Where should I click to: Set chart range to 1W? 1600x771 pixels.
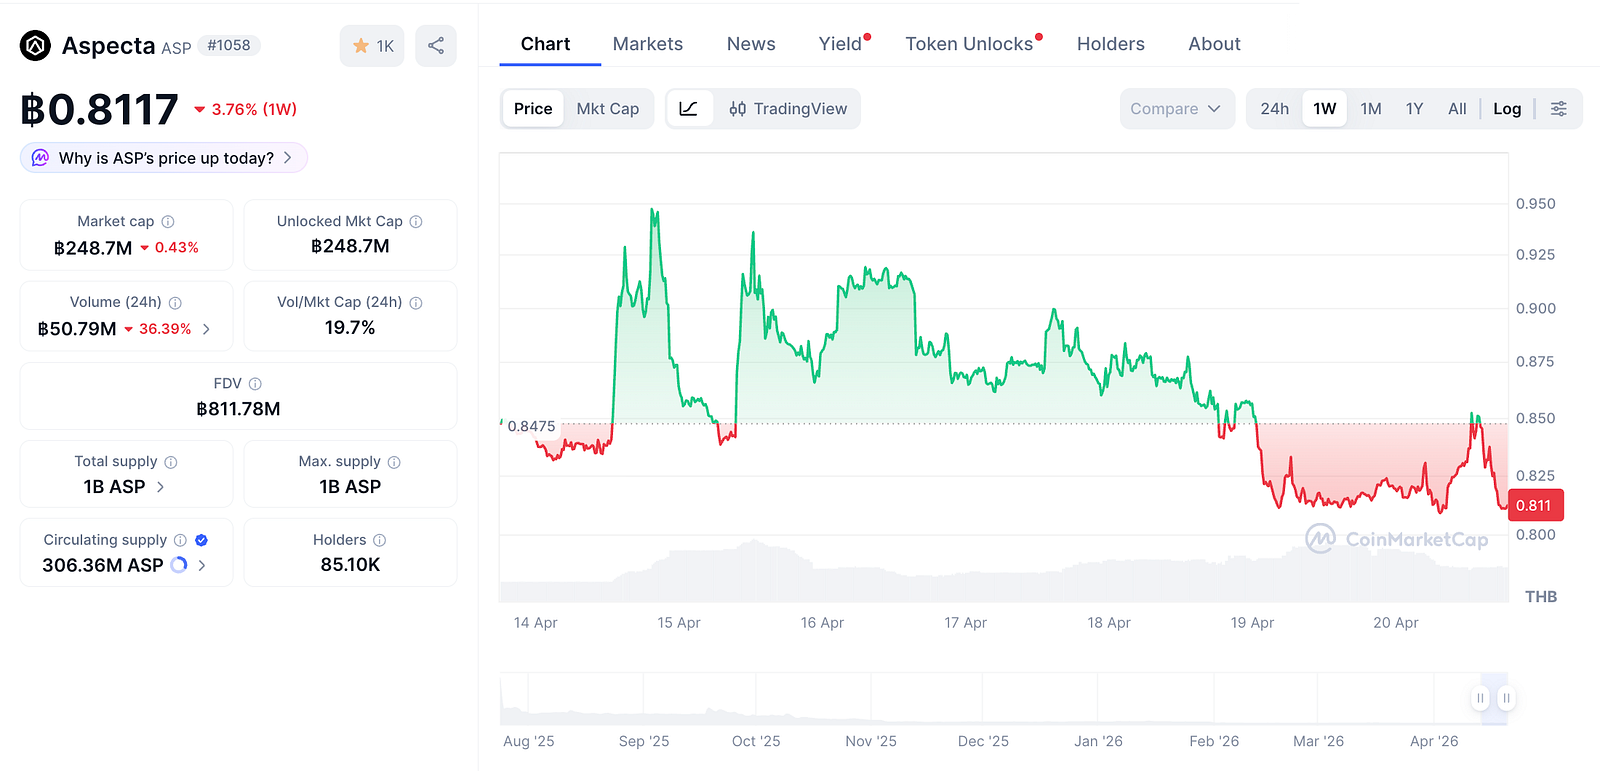[x=1325, y=109]
